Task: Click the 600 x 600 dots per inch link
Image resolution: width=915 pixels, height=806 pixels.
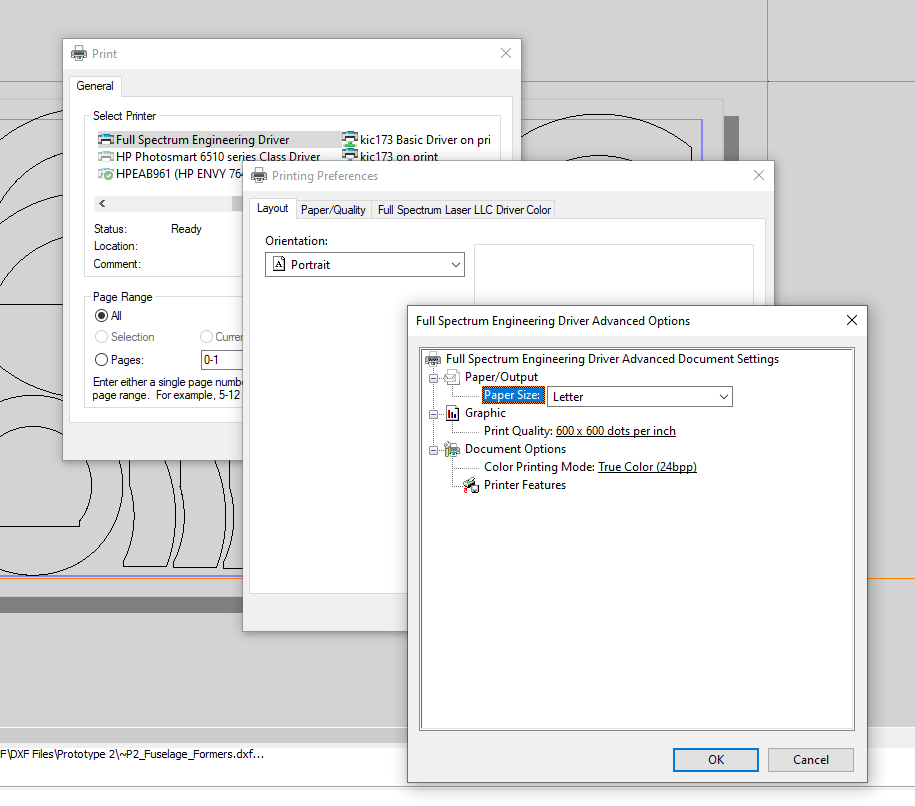Action: (615, 431)
